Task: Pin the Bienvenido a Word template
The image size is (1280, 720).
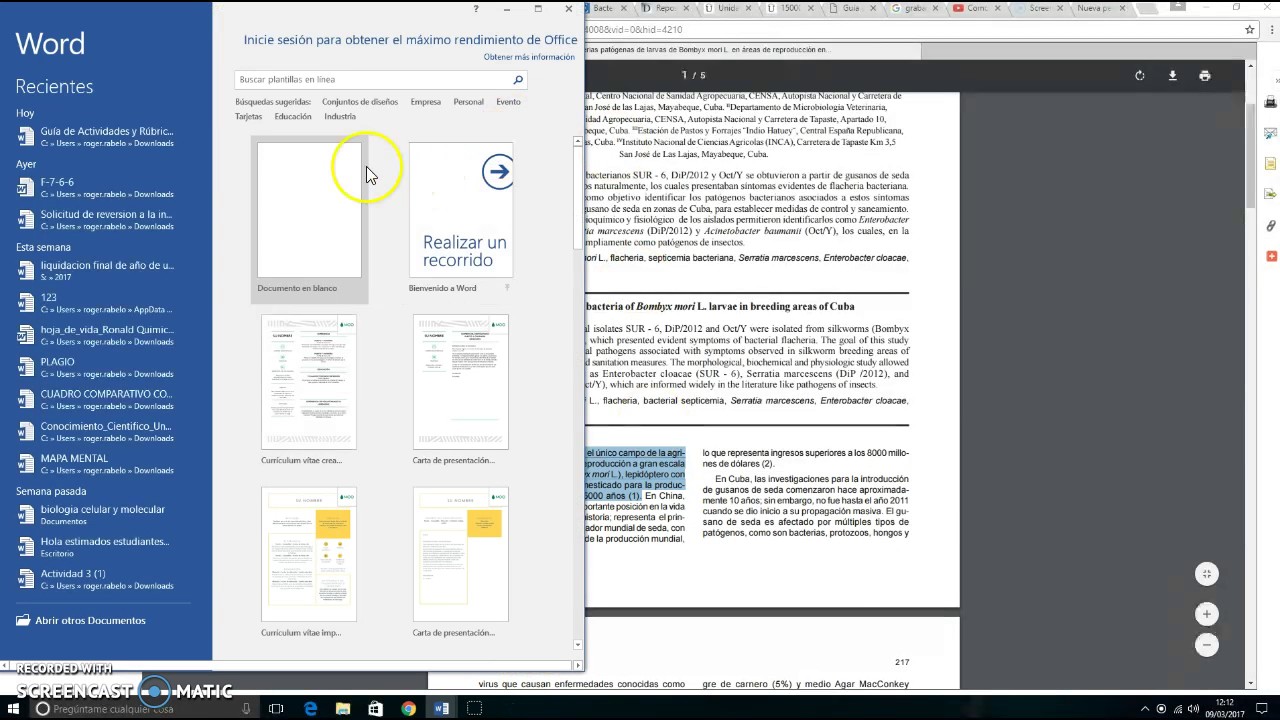Action: [508, 288]
